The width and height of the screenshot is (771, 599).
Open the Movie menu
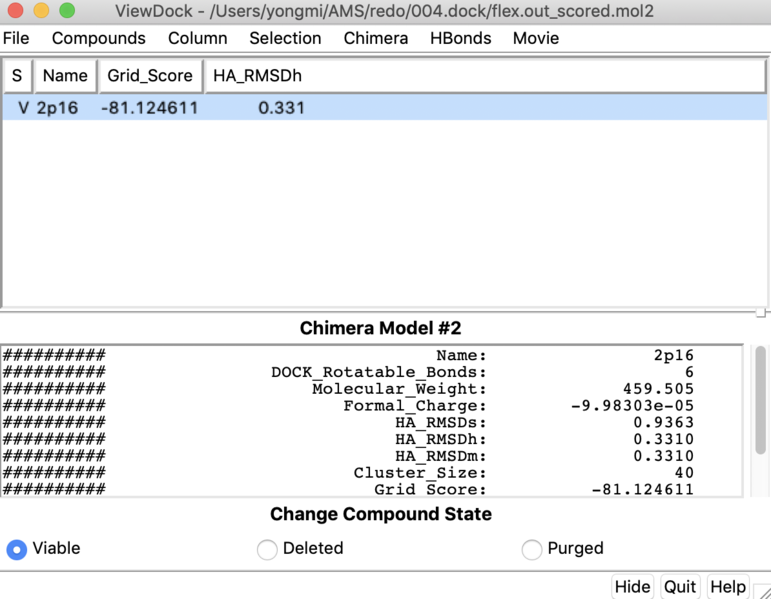tap(535, 38)
